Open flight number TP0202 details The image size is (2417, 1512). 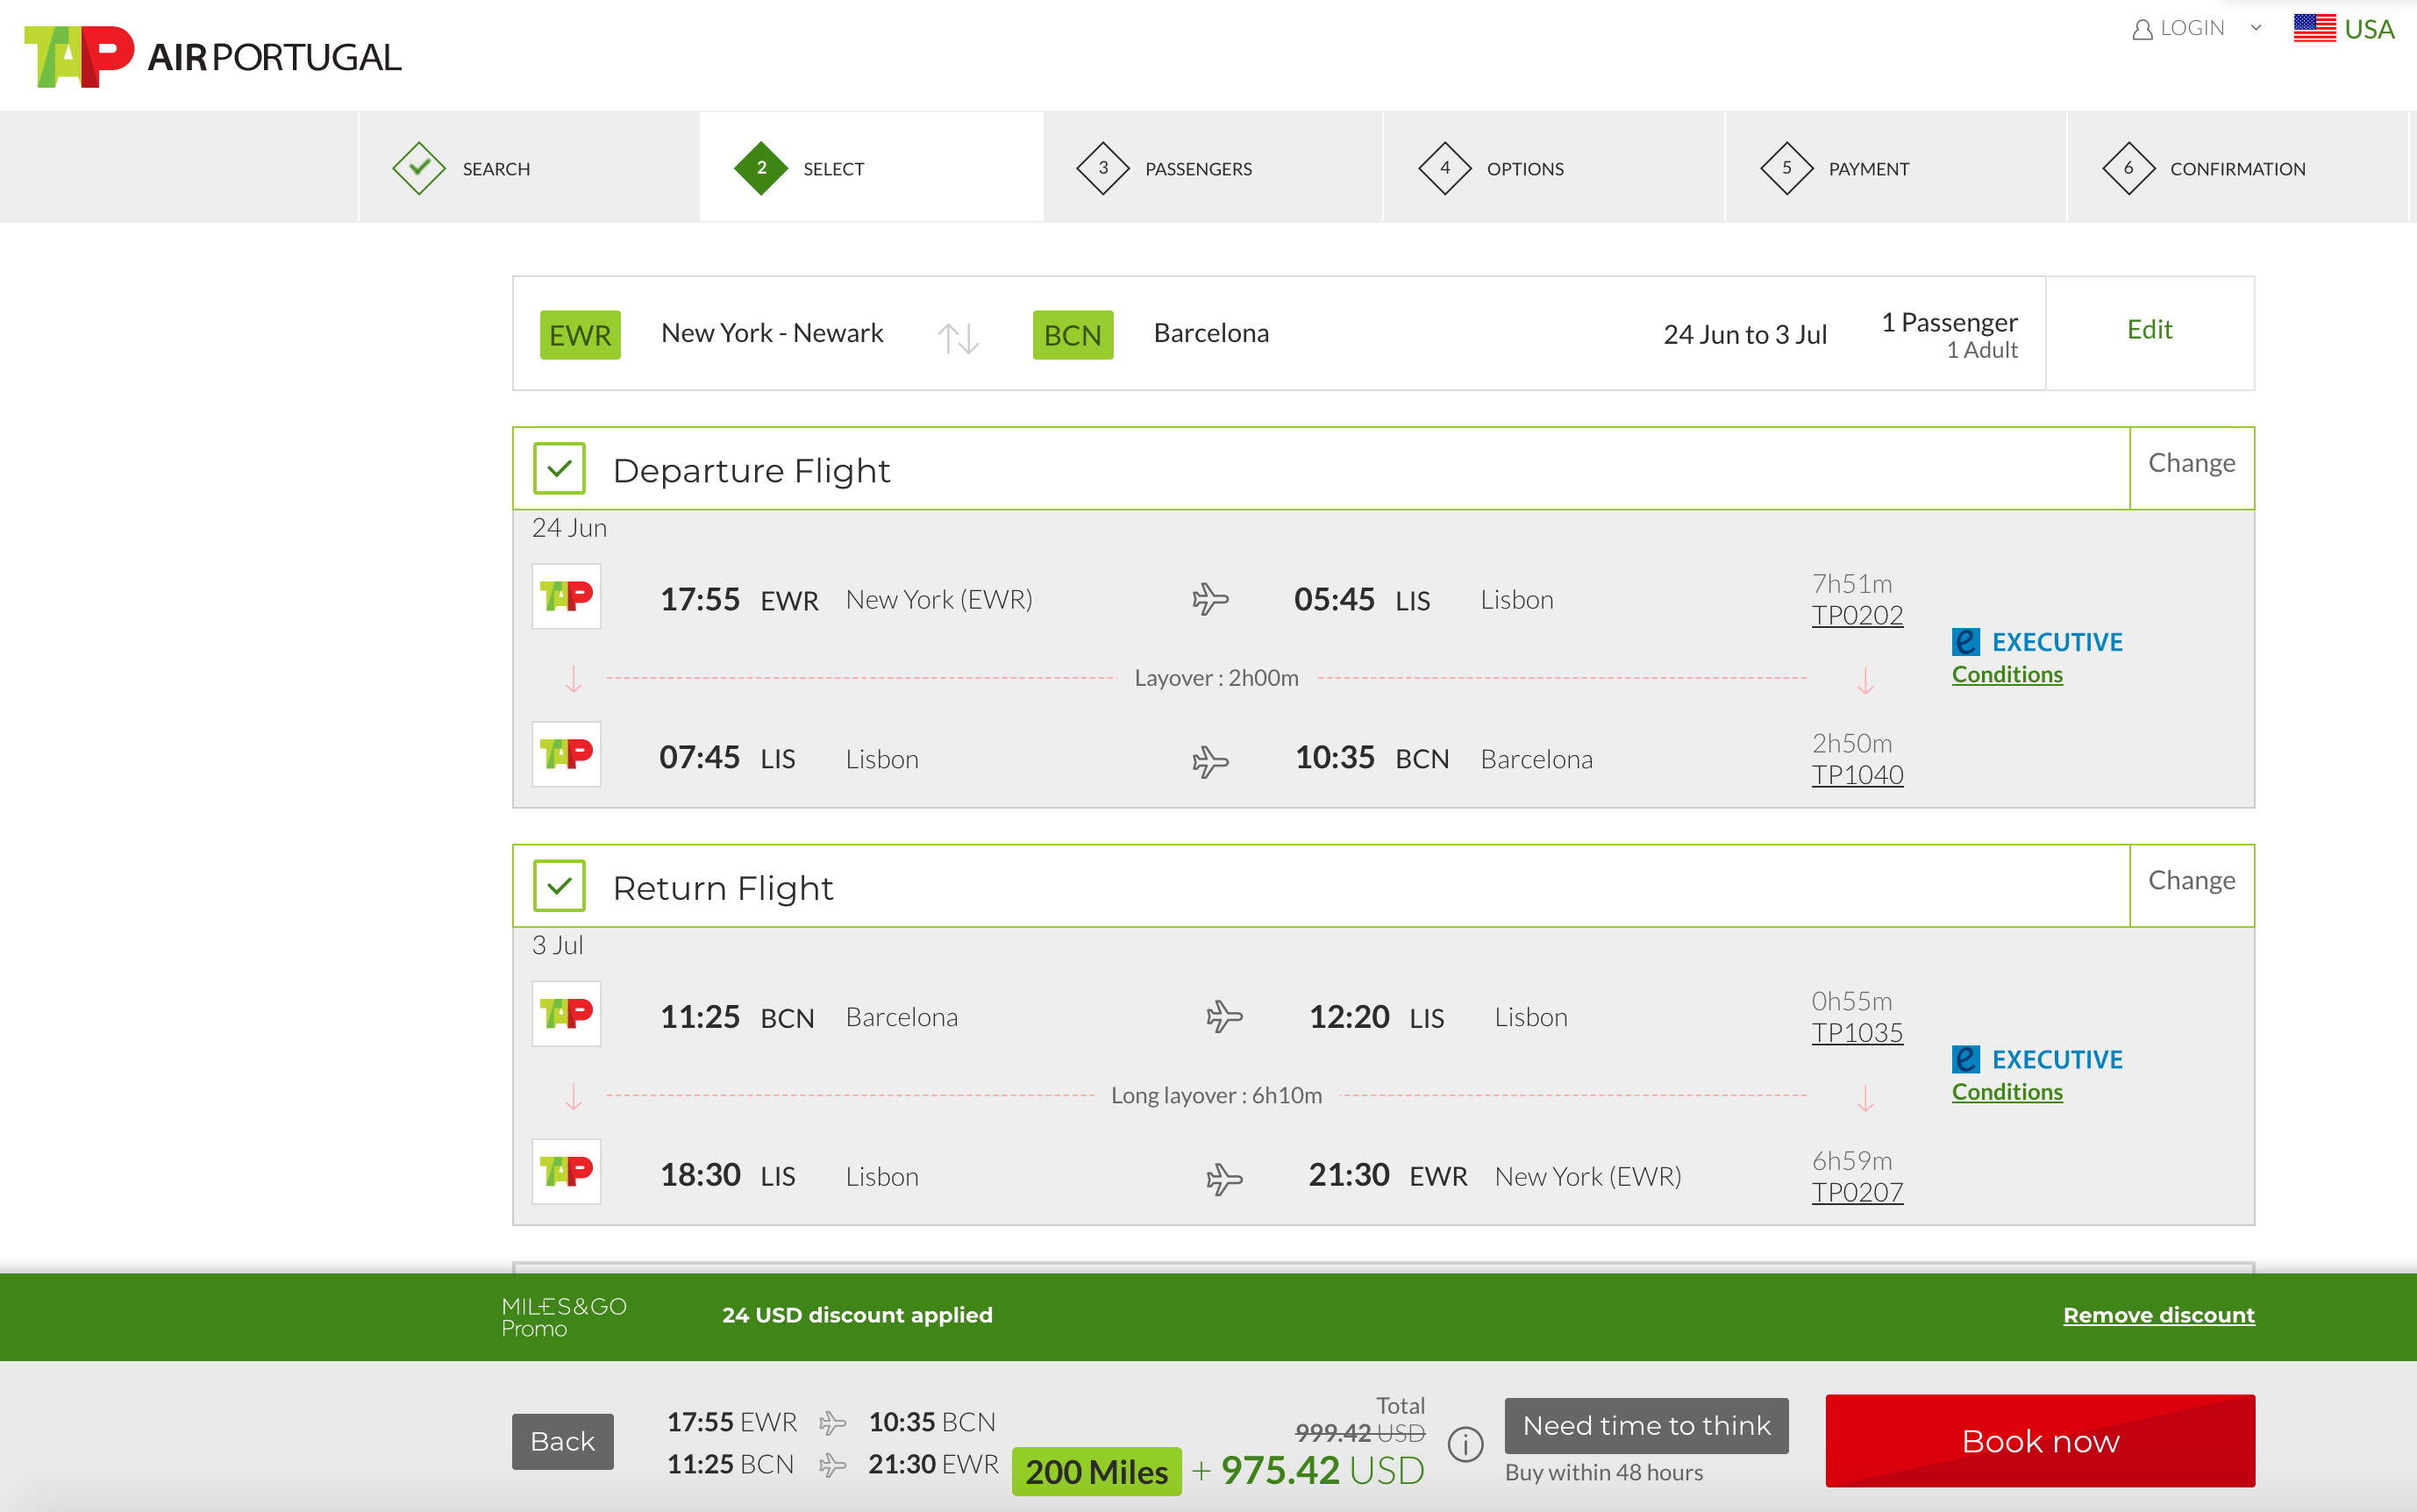1857,615
